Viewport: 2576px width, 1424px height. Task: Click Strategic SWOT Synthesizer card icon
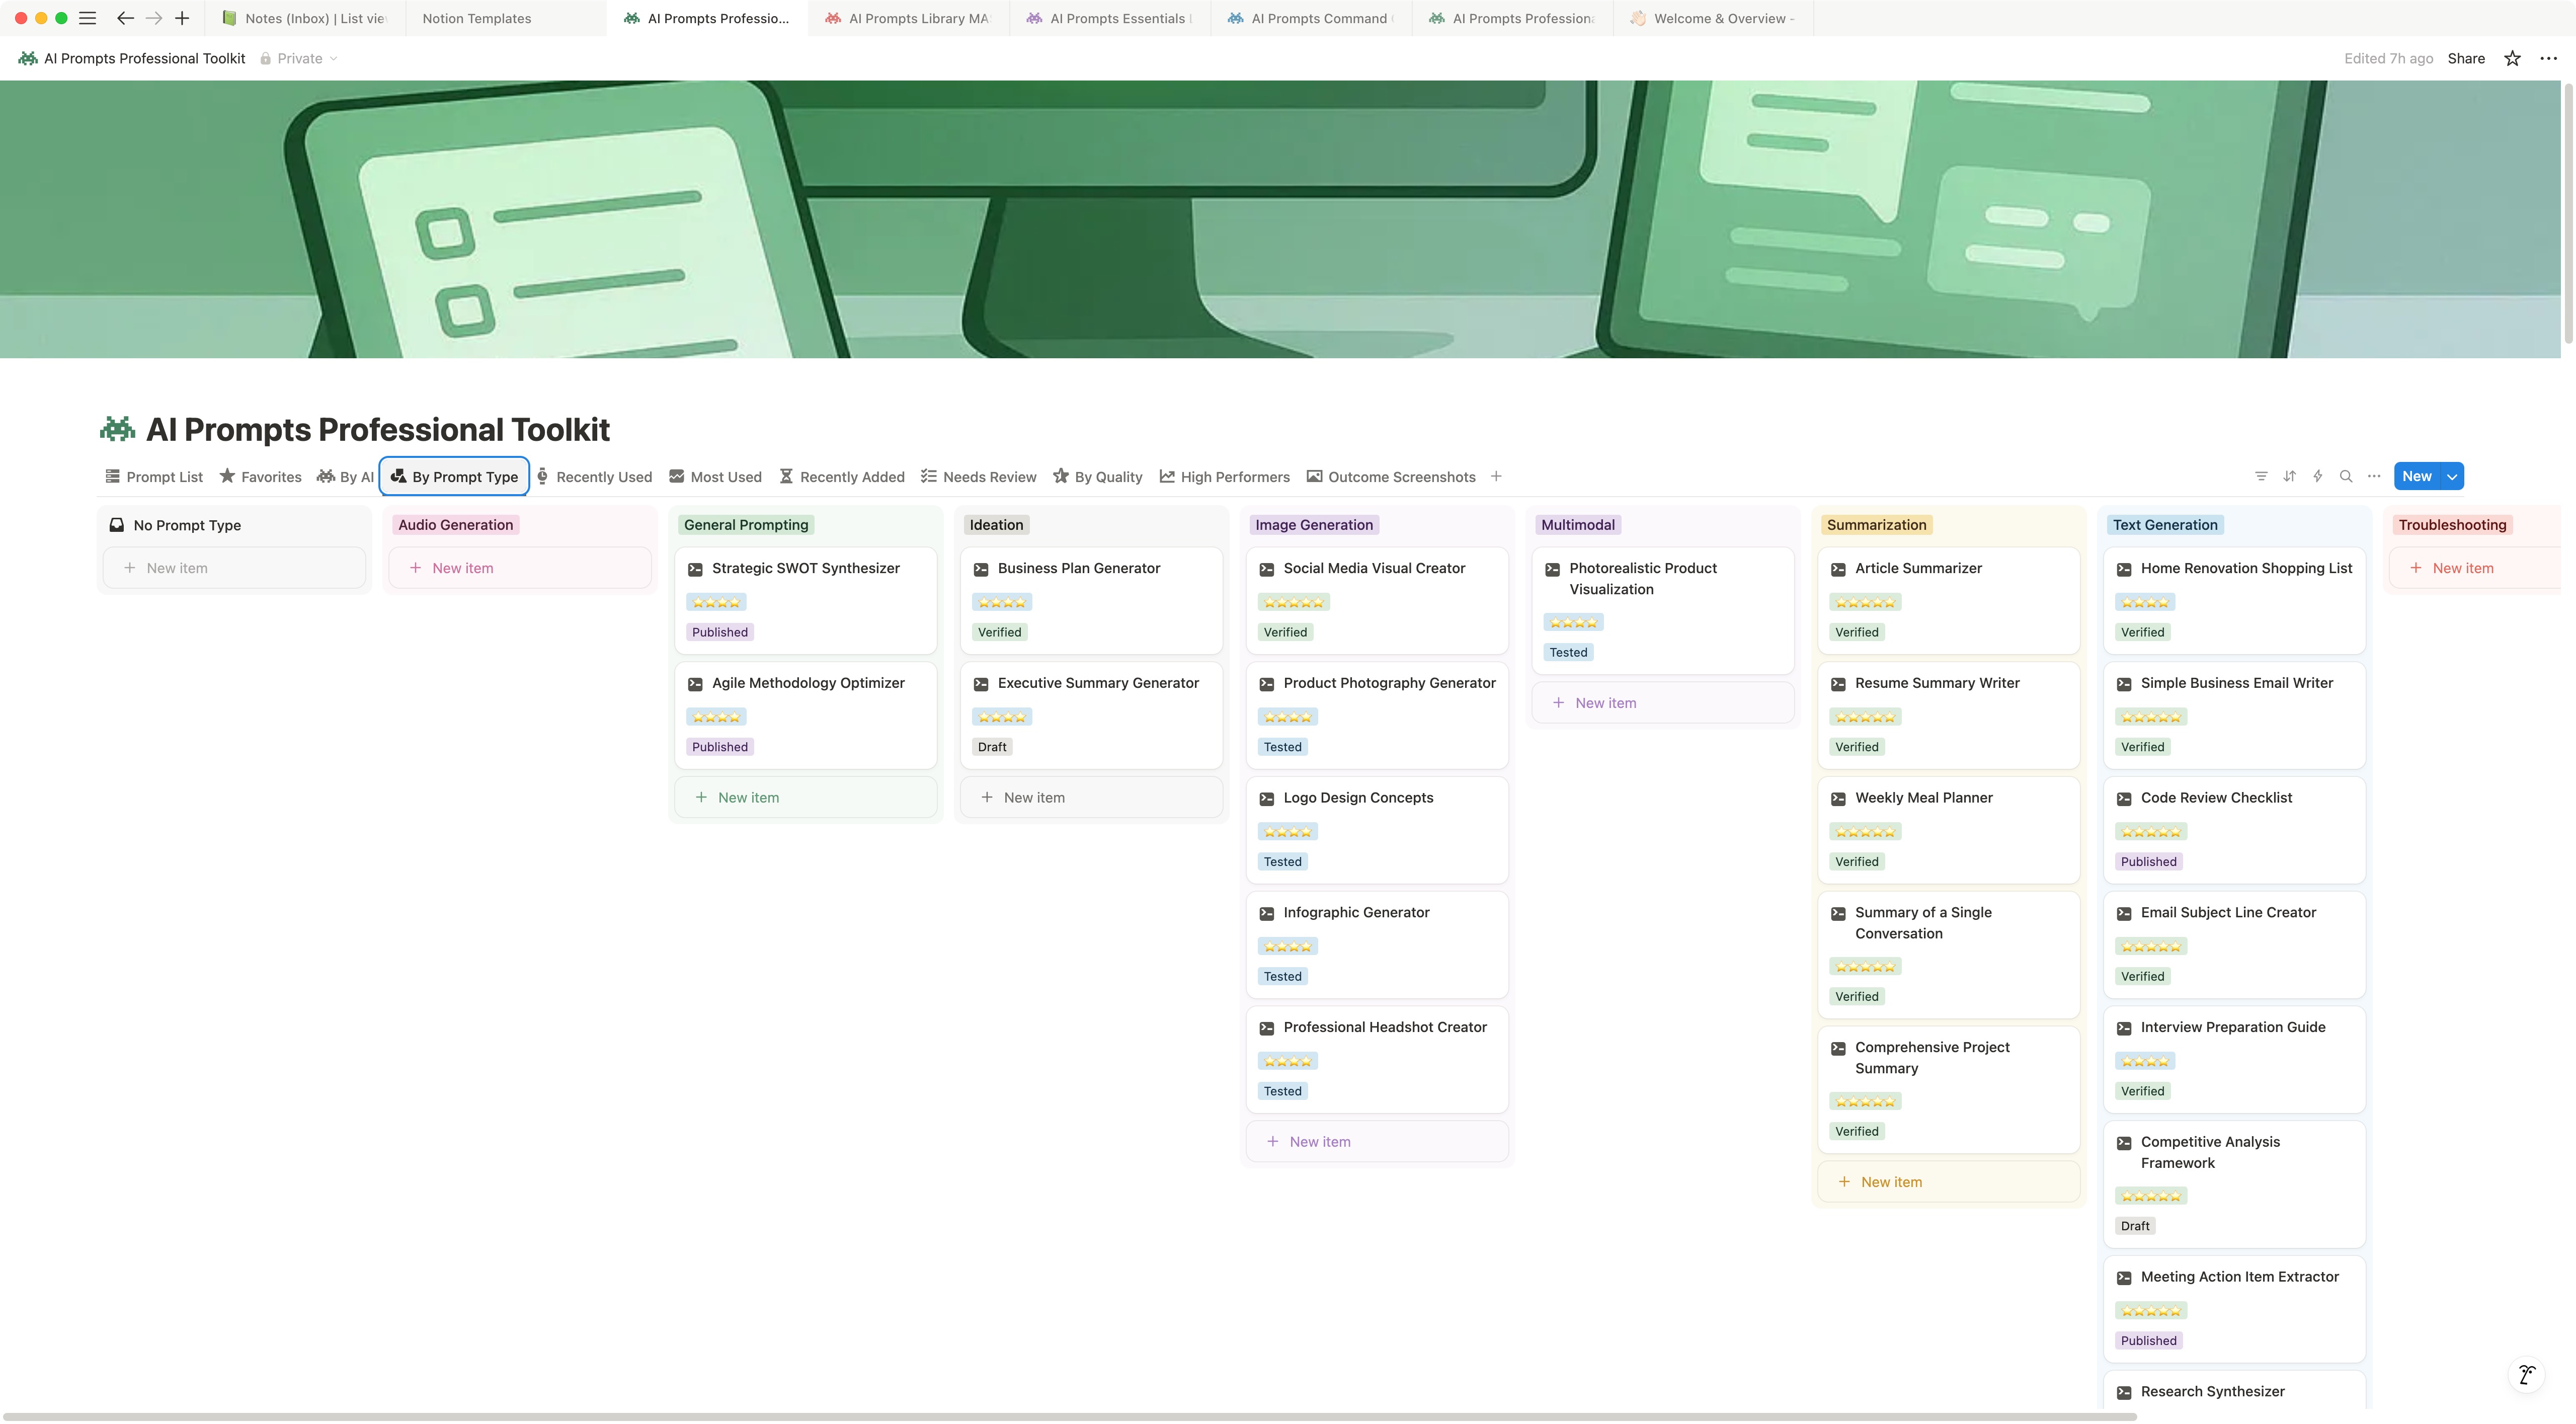click(695, 569)
